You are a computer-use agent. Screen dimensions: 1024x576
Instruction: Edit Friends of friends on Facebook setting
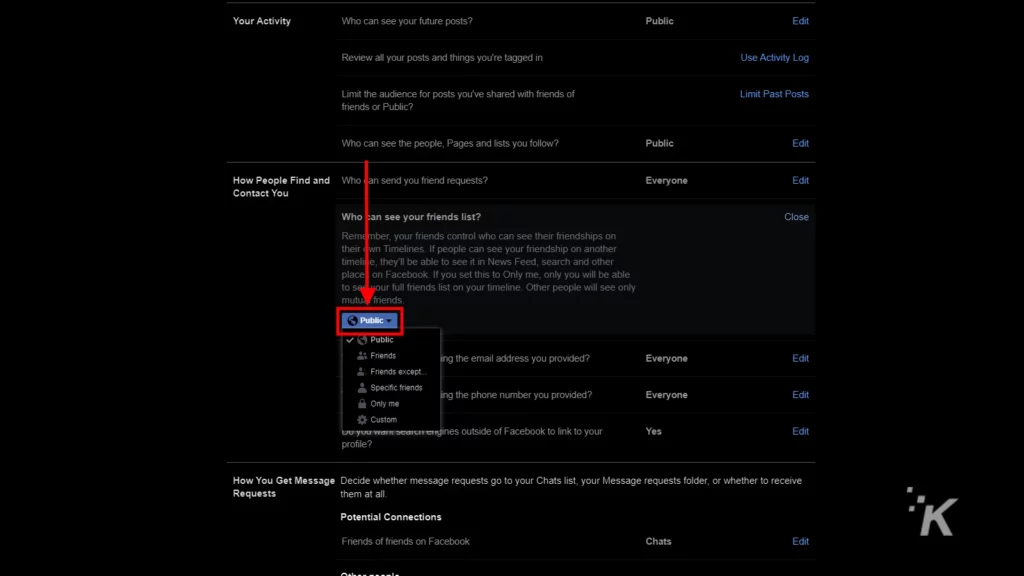pos(800,541)
